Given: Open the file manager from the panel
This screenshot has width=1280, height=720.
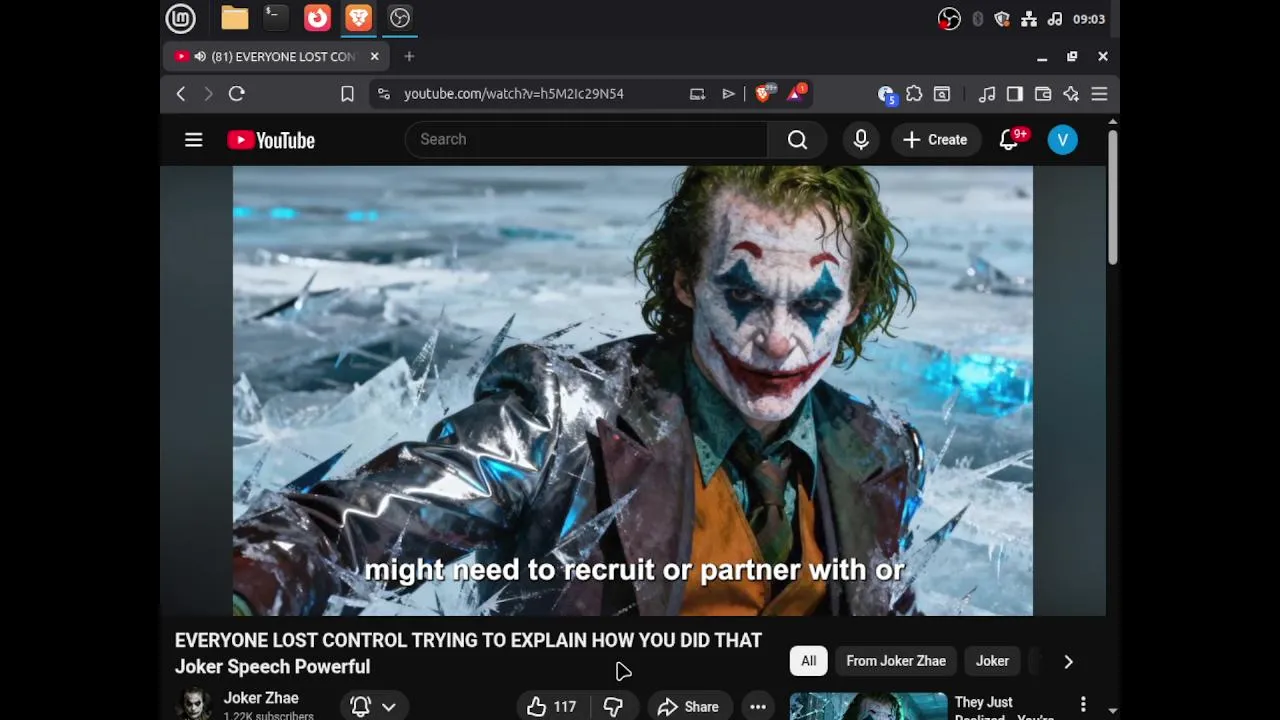Looking at the screenshot, I should tap(235, 18).
